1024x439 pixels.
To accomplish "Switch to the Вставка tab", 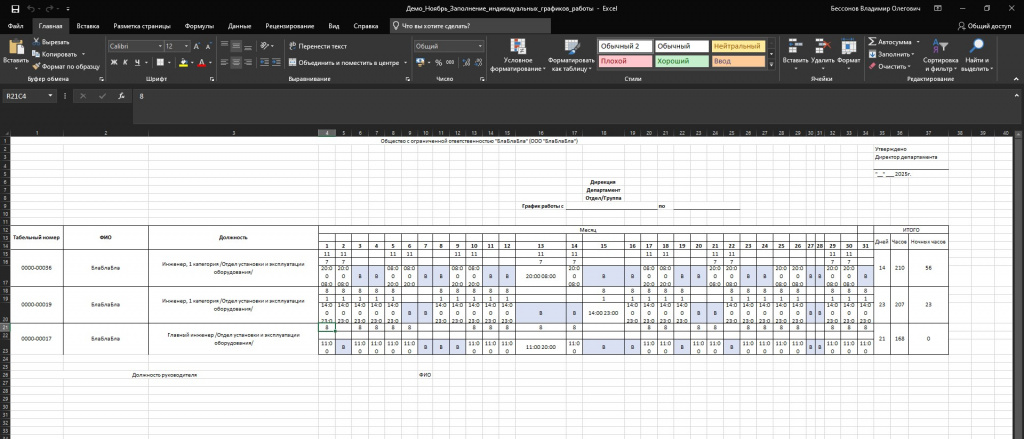I will coord(88,26).
